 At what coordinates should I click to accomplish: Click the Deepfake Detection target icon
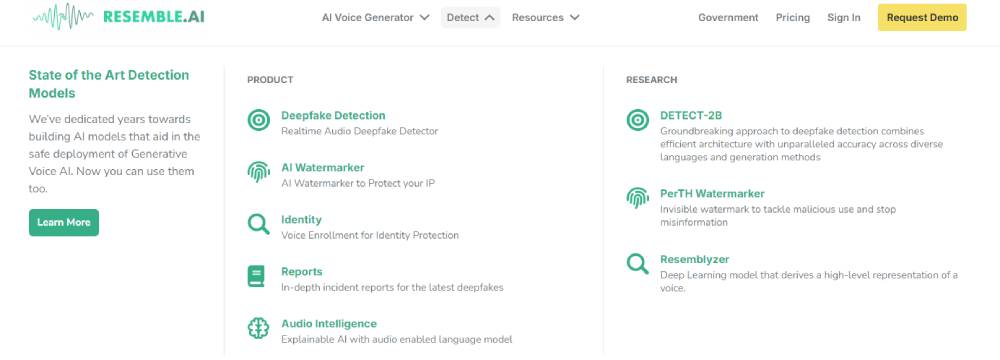click(258, 120)
